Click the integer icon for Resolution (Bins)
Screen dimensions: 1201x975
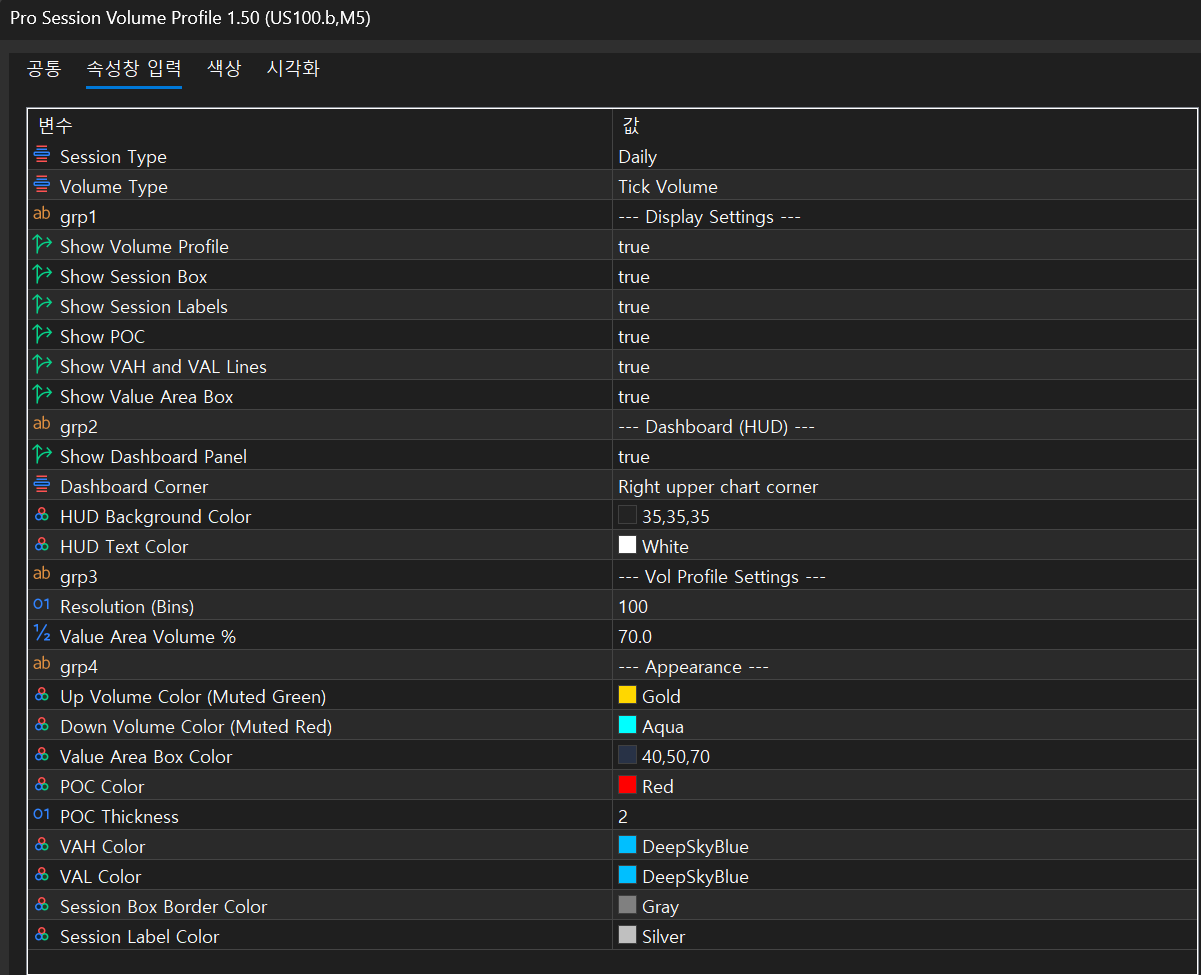click(x=42, y=605)
